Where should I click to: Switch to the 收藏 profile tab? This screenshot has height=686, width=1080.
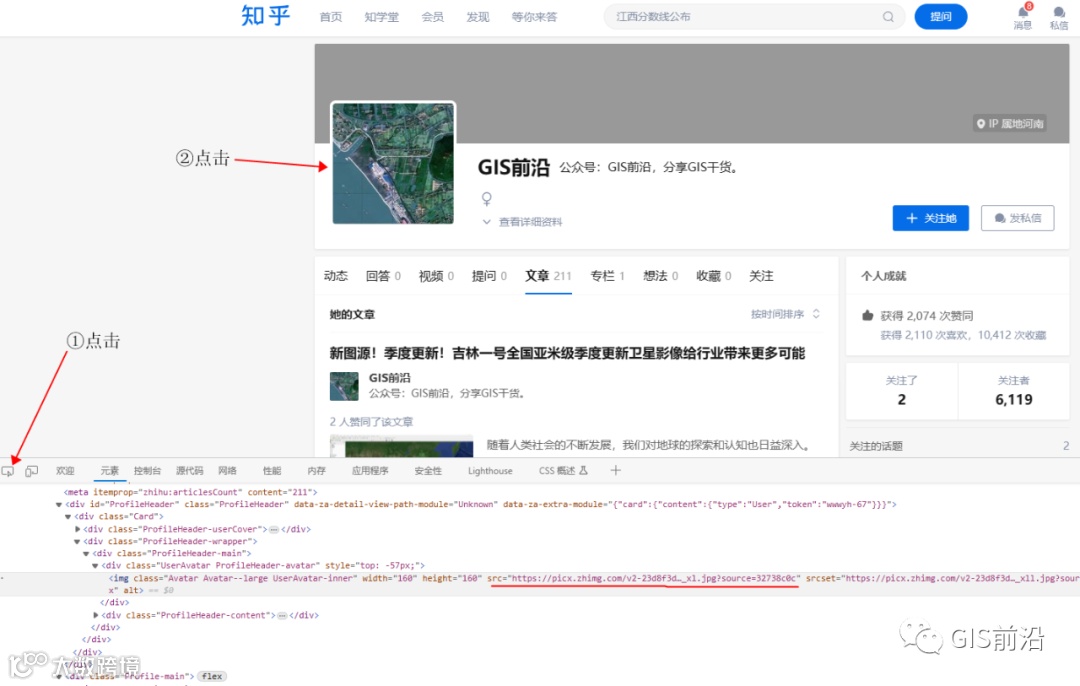[714, 276]
